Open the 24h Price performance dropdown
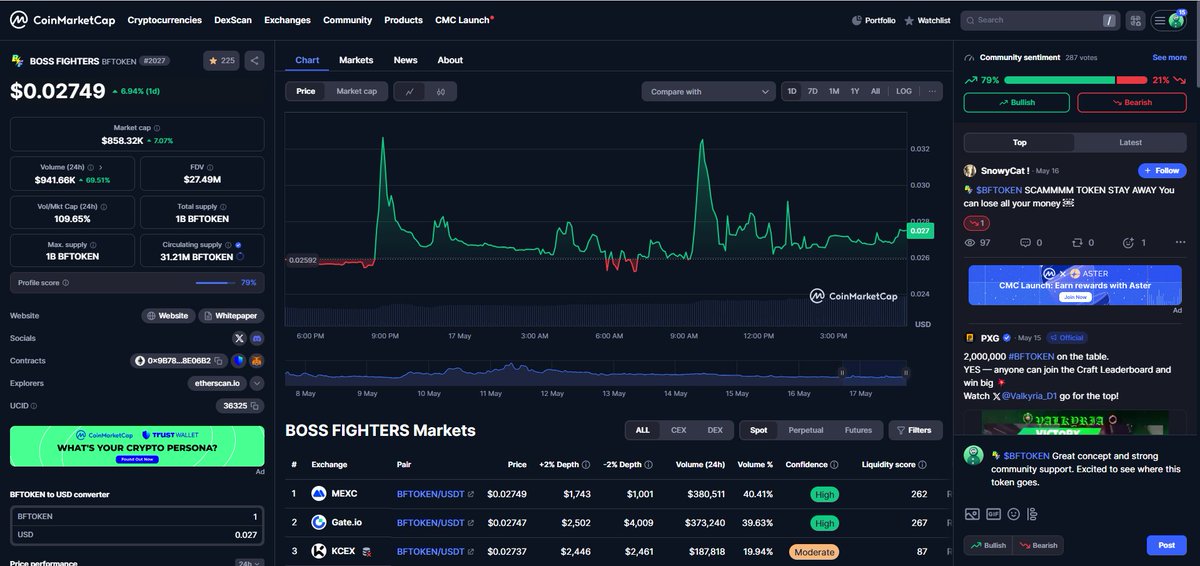 [249, 563]
